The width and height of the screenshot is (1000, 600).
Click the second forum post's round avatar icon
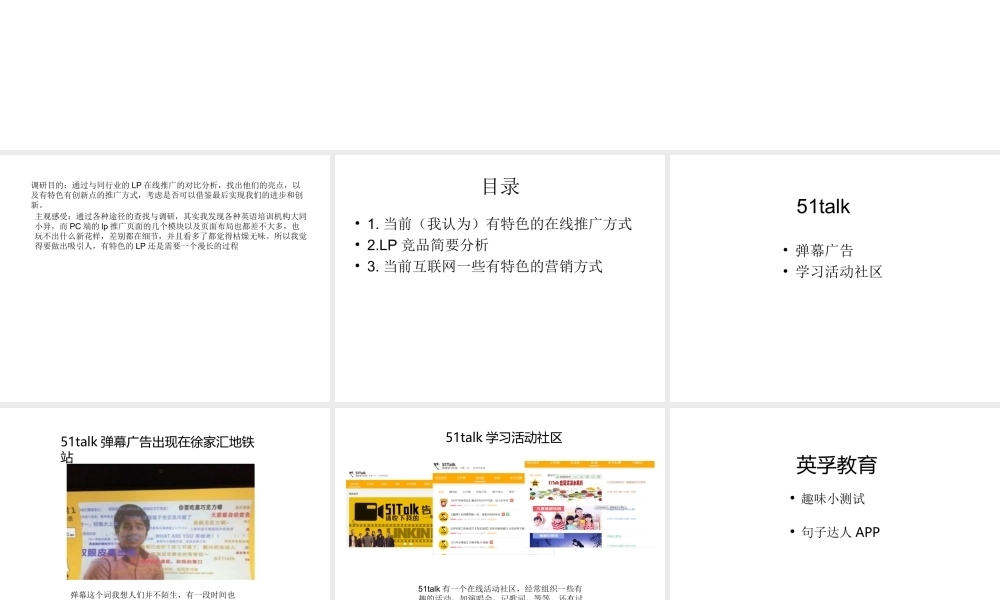(x=443, y=516)
